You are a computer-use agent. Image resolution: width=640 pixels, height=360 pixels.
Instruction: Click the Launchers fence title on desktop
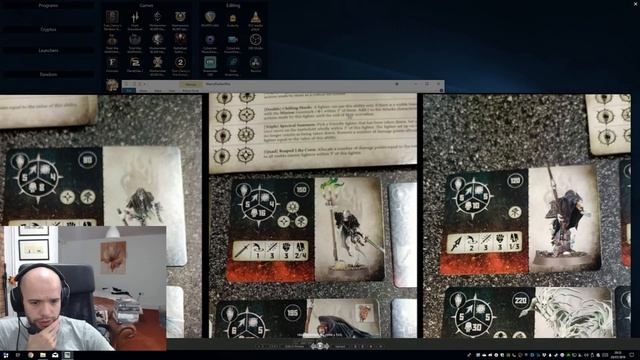[48, 51]
